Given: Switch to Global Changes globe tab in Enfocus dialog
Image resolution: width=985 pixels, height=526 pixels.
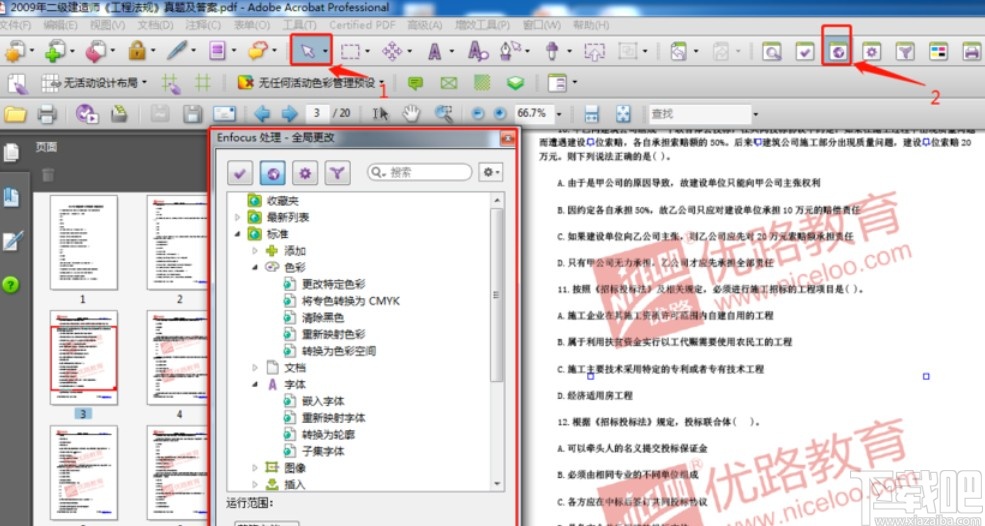Looking at the screenshot, I should (x=272, y=173).
